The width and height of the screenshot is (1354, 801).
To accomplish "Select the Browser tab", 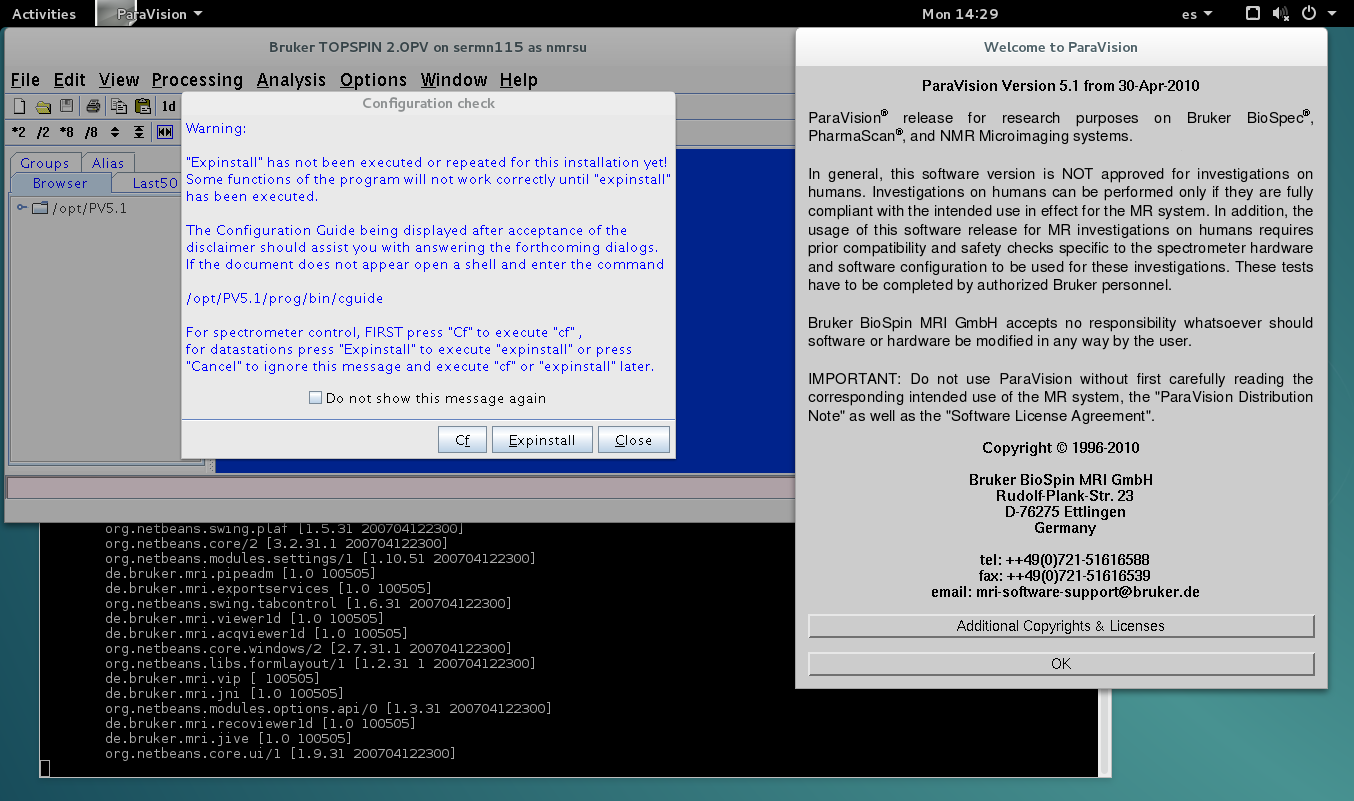I will [x=60, y=183].
